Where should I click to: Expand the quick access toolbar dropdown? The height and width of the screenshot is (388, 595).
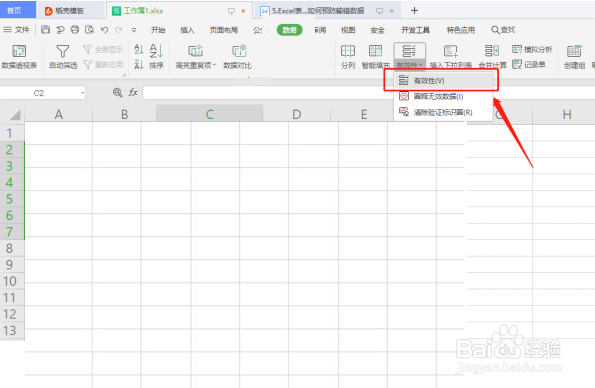coord(134,30)
